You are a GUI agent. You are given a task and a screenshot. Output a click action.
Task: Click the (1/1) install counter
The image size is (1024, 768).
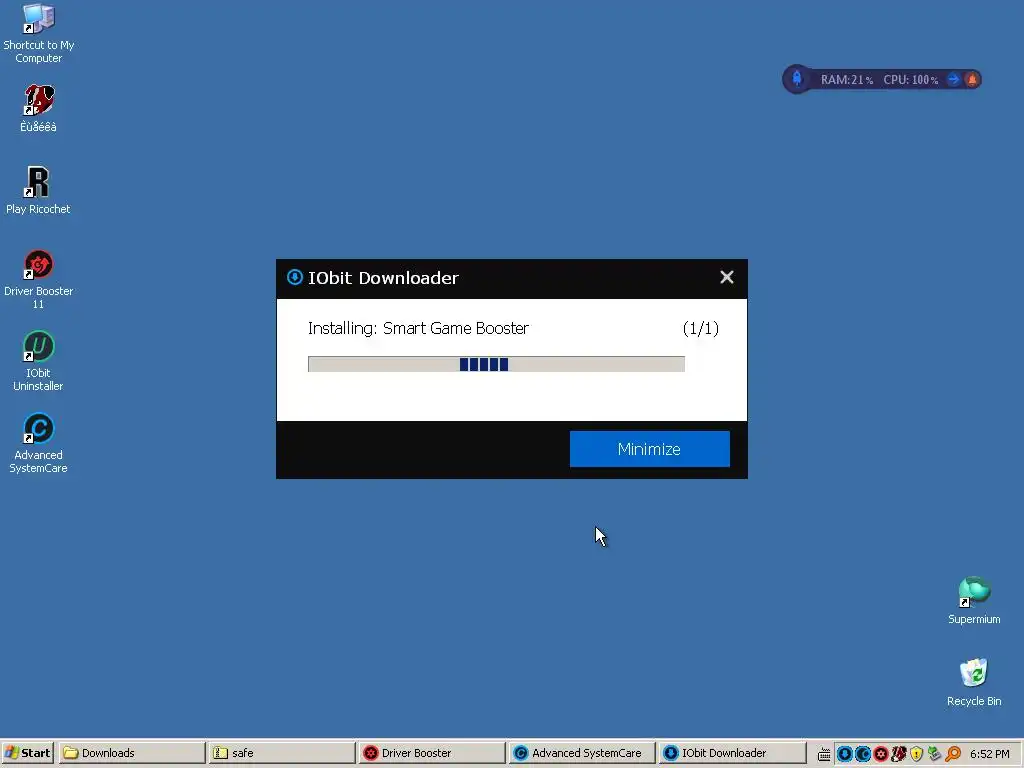coord(701,328)
